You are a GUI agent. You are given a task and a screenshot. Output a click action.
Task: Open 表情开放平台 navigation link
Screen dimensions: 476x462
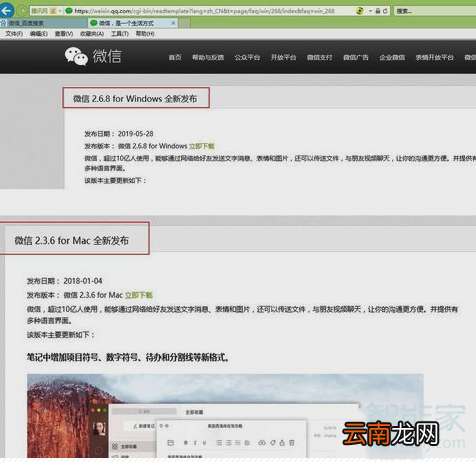[435, 57]
